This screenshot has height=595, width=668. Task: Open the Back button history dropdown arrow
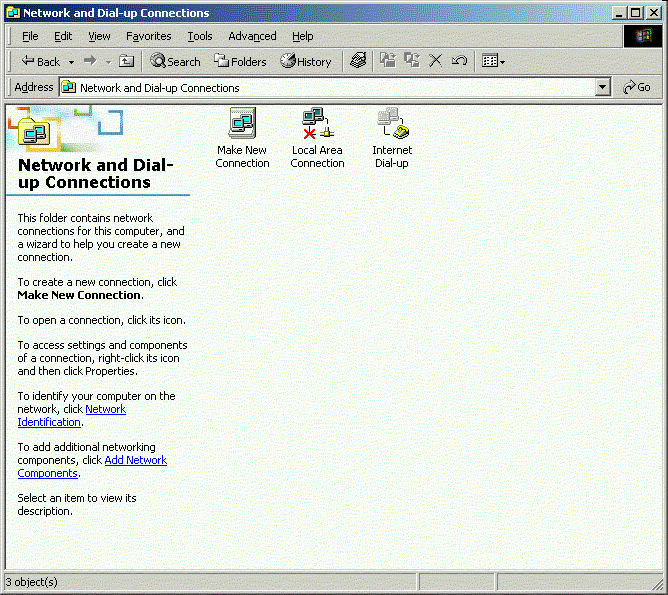(71, 62)
